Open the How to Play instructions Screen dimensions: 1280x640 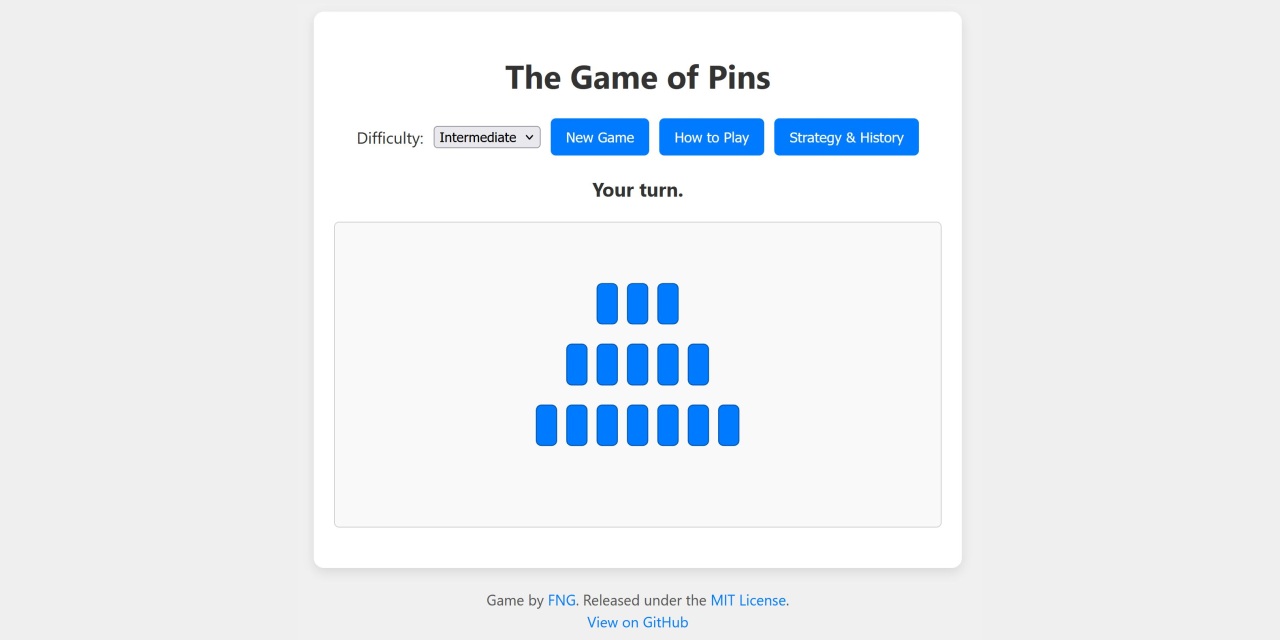(711, 137)
